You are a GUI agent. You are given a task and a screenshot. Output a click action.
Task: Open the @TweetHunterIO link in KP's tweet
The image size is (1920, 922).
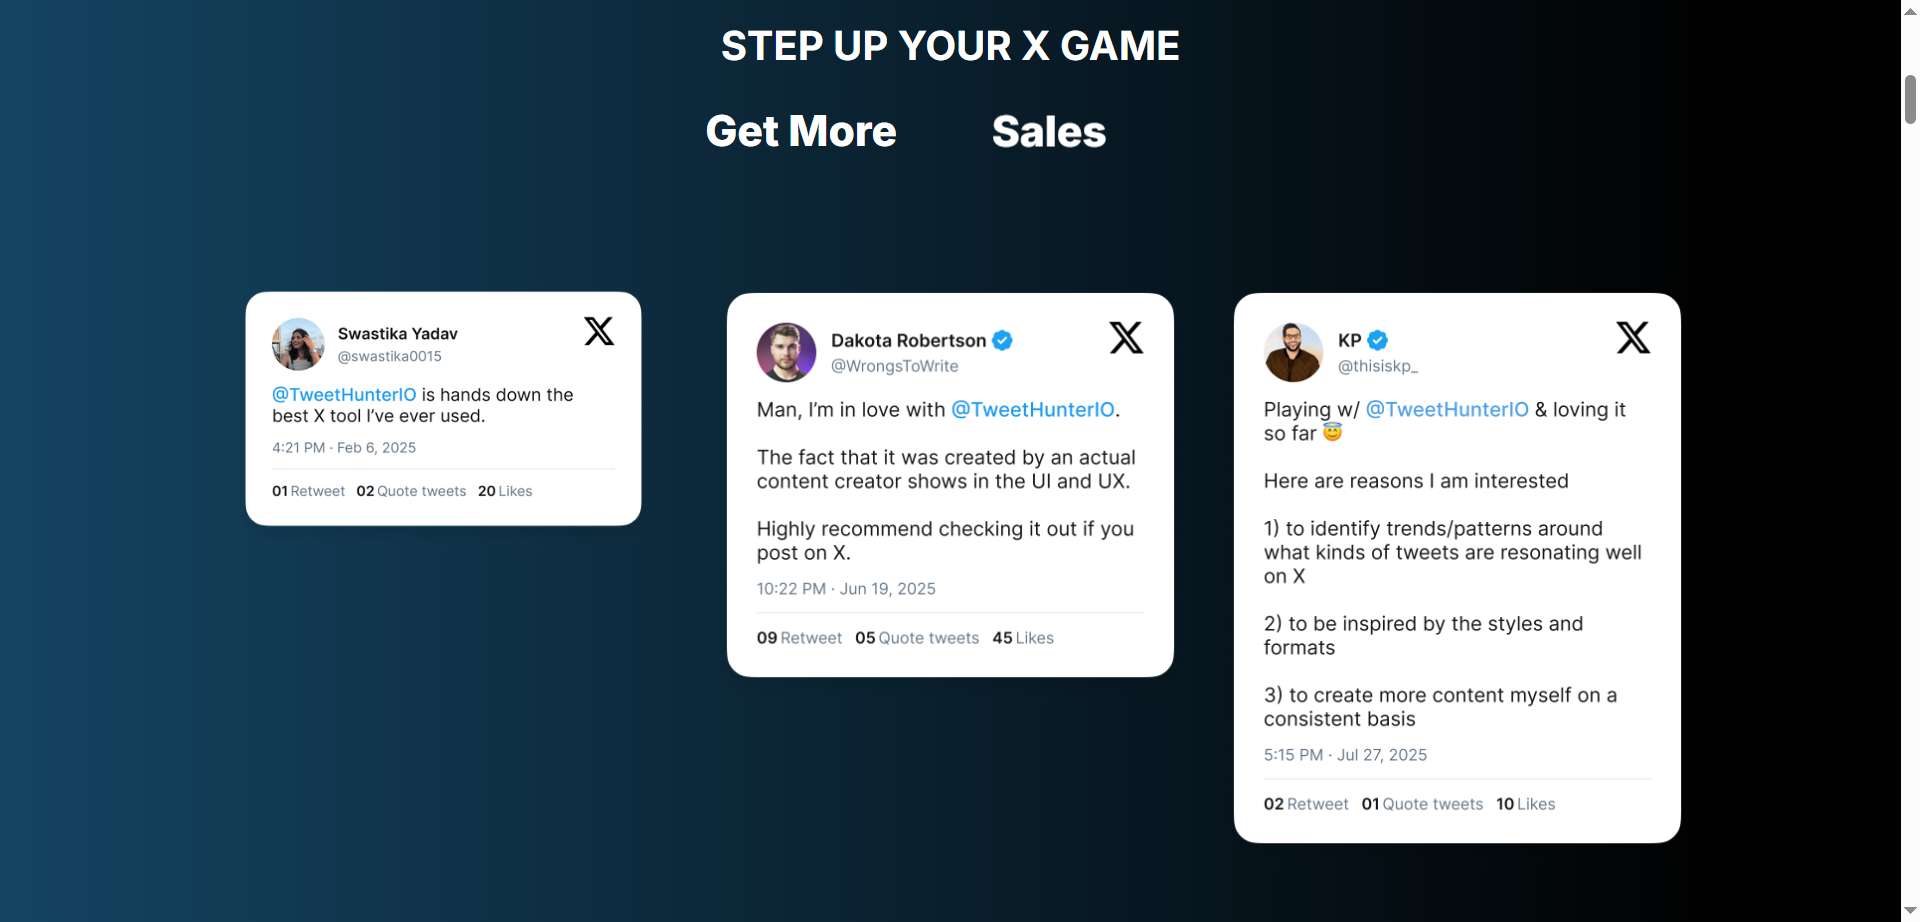1447,409
